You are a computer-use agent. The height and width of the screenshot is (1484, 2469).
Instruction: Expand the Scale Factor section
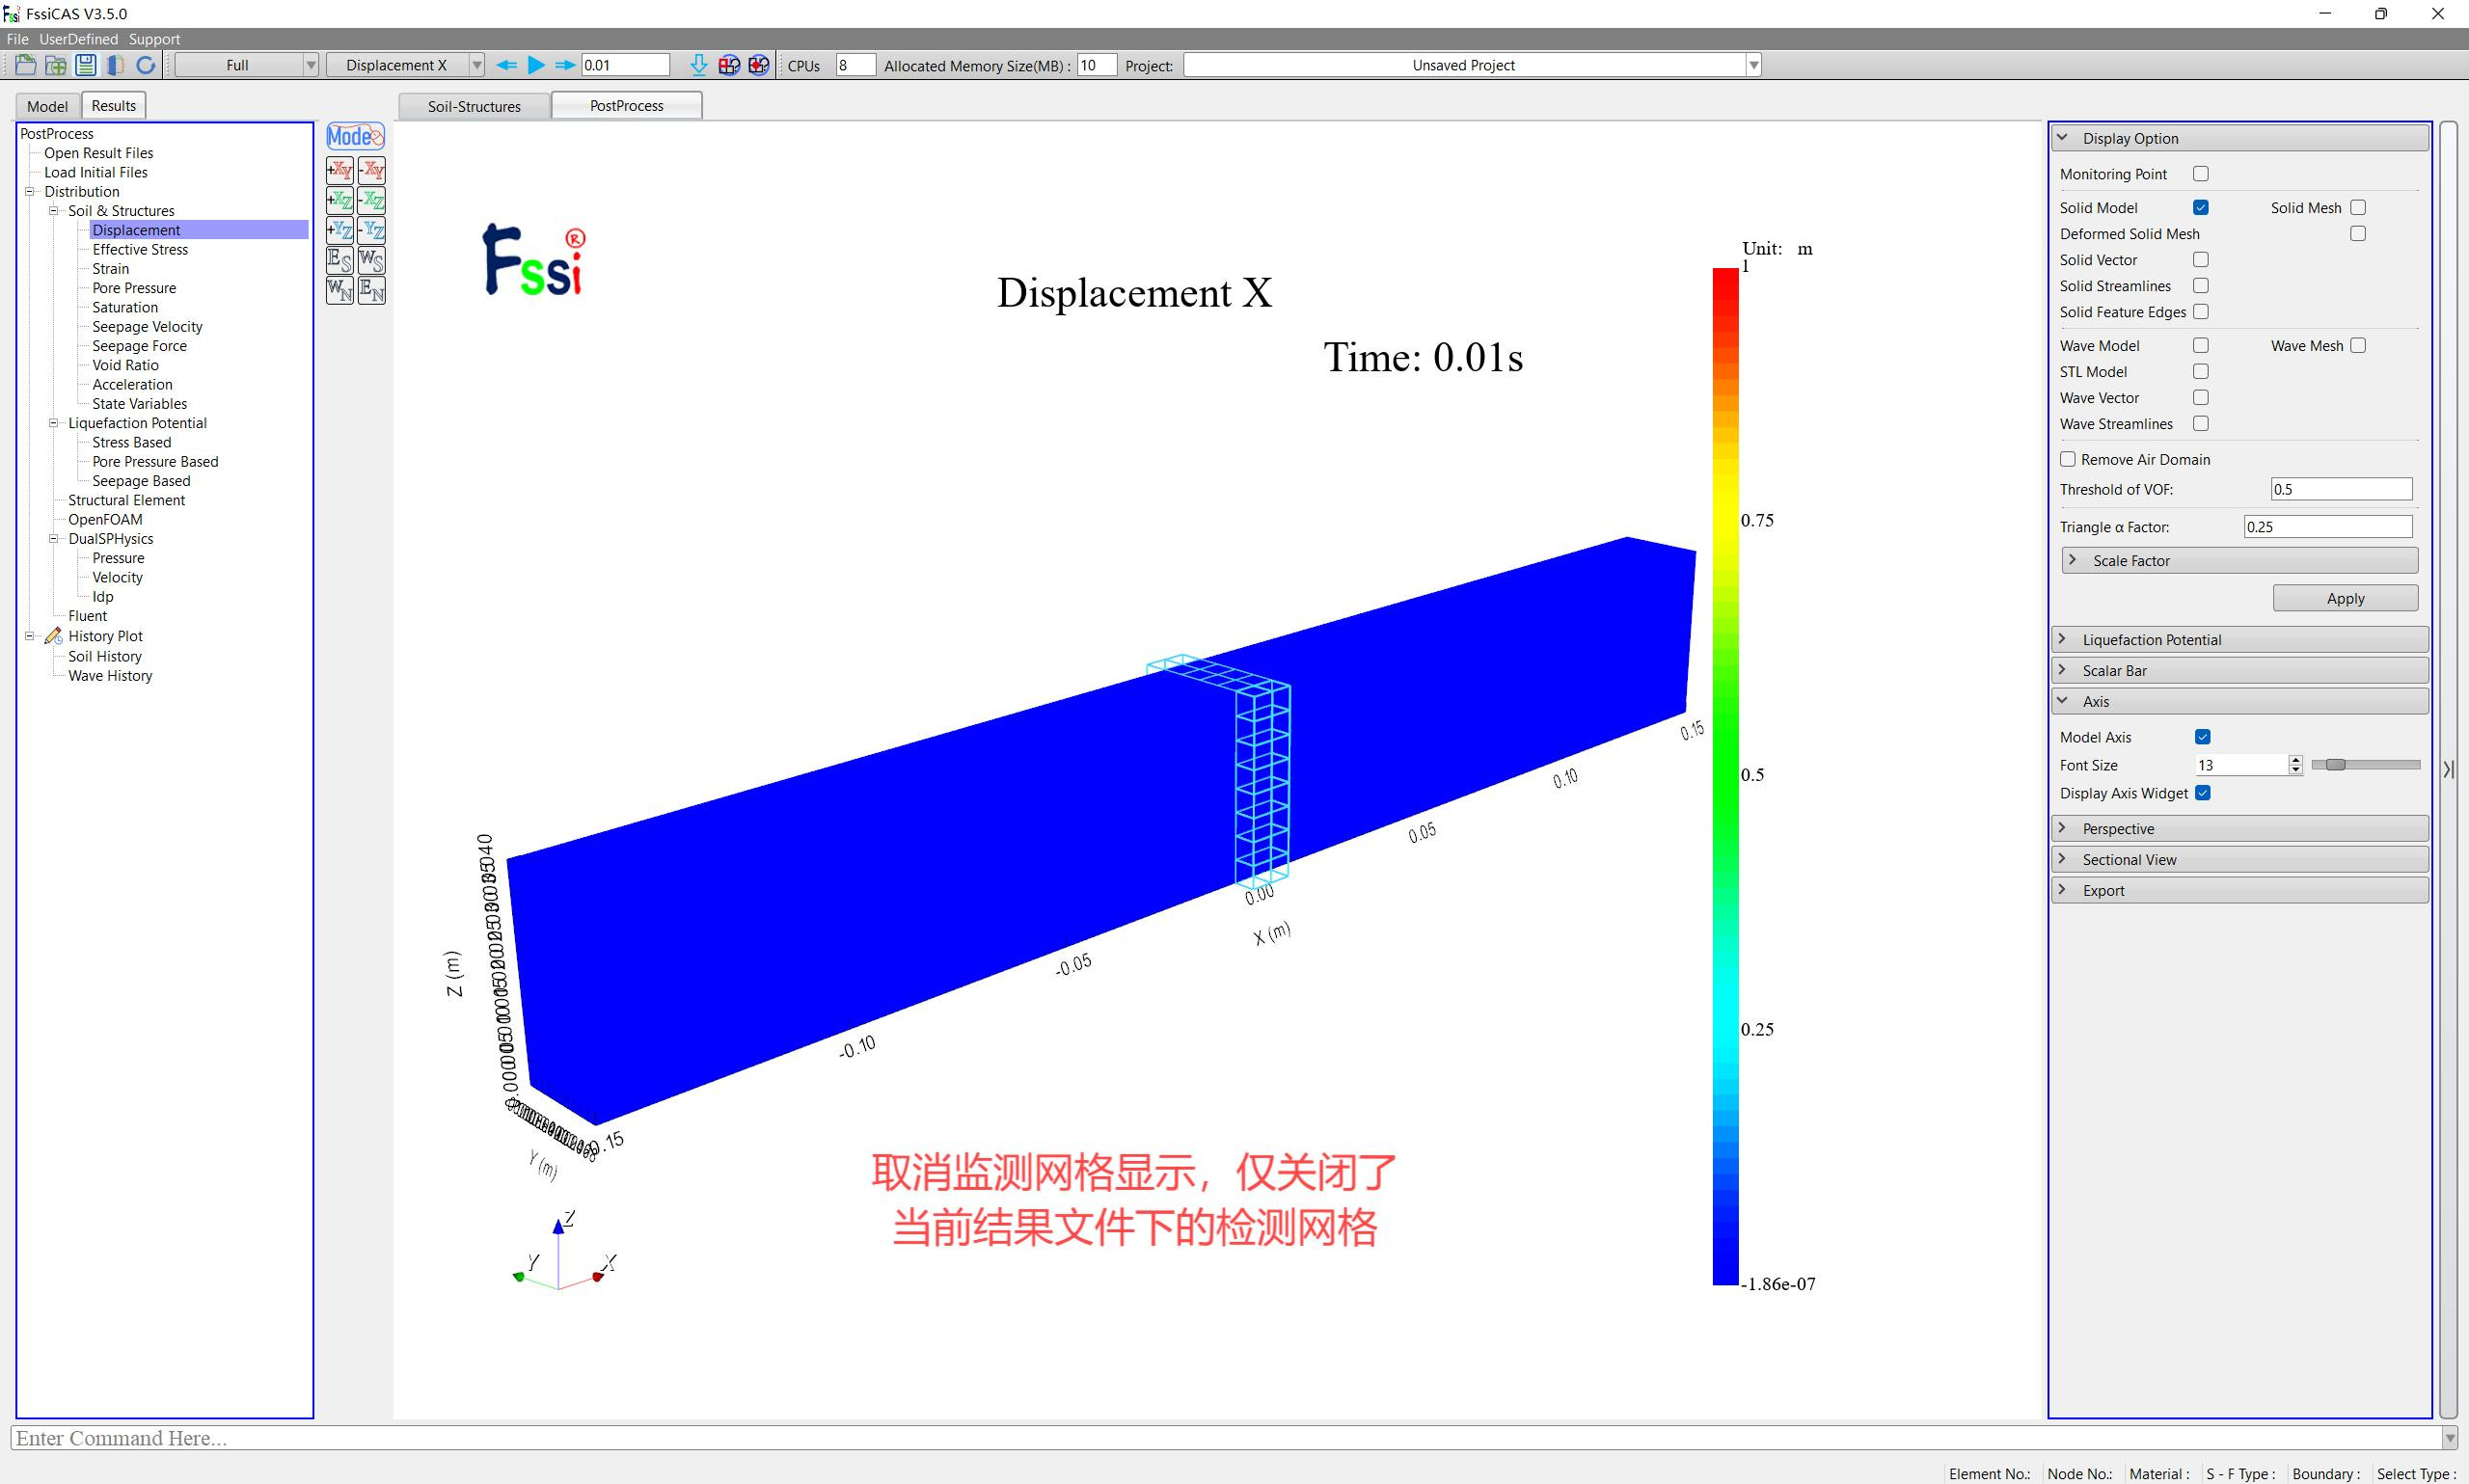pos(2240,561)
